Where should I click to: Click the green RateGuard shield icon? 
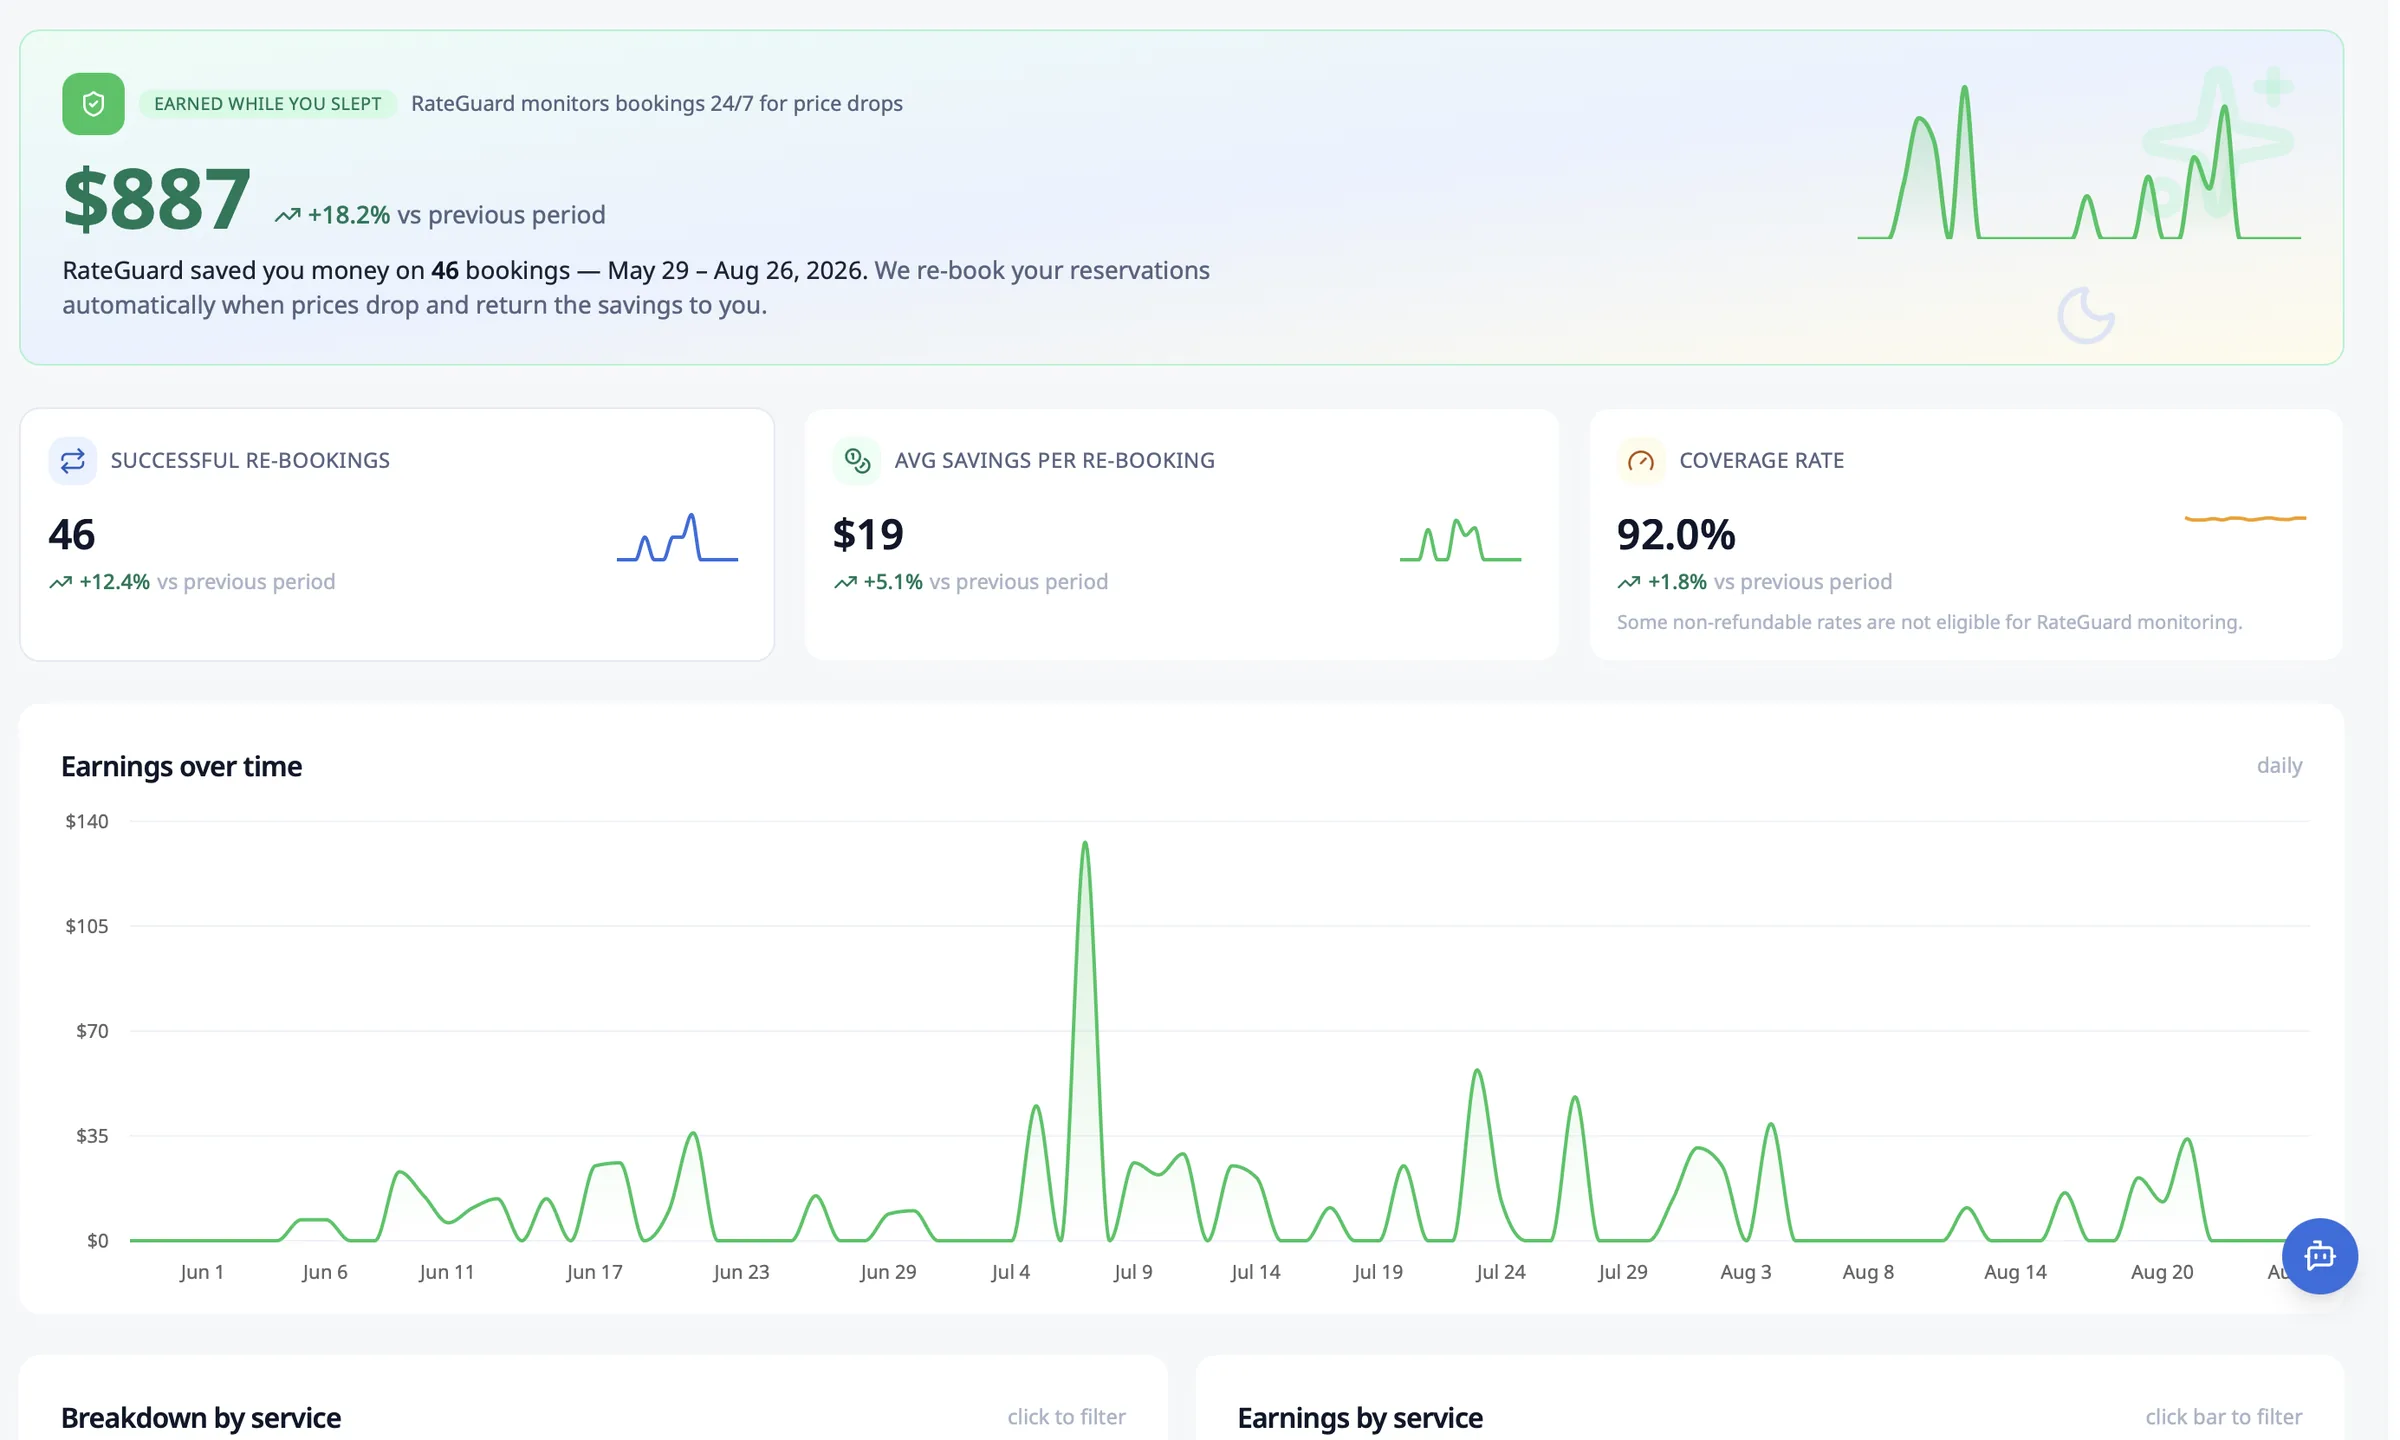point(93,104)
